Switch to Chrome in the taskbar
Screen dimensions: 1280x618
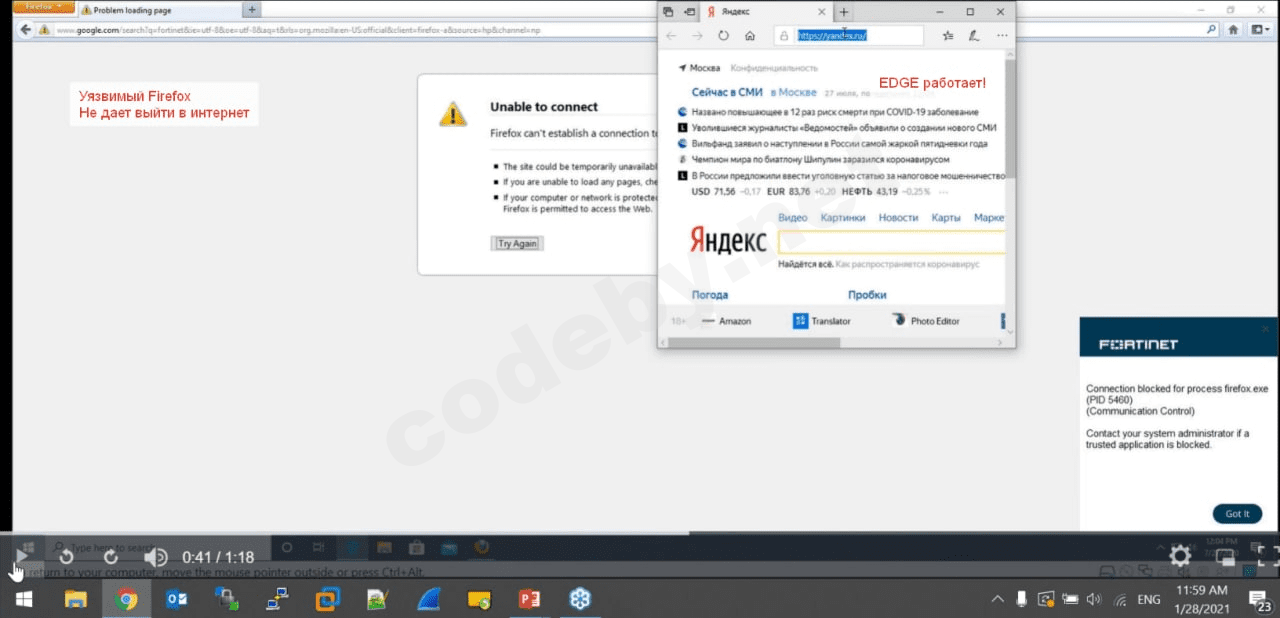126,600
